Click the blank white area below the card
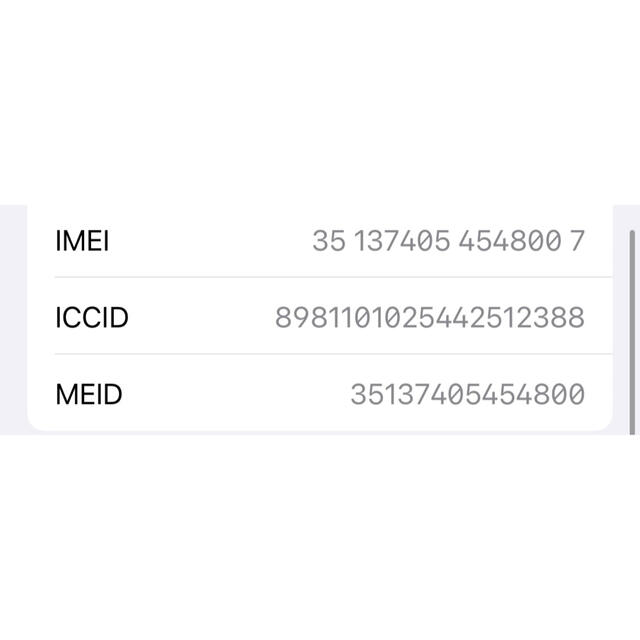Image resolution: width=640 pixels, height=640 pixels. [320, 537]
